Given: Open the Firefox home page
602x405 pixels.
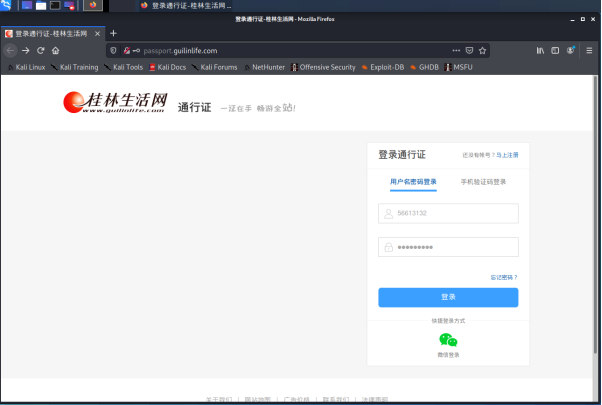Looking at the screenshot, I should tap(56, 50).
